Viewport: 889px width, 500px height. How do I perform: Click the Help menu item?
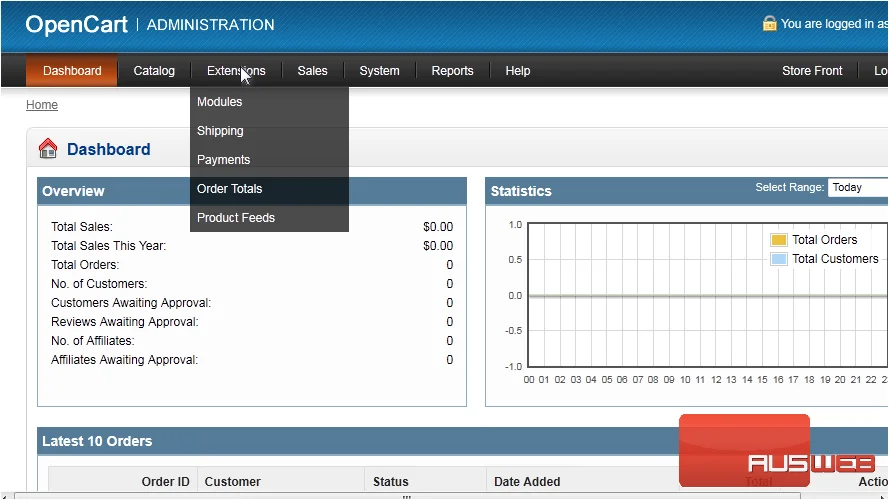(518, 71)
